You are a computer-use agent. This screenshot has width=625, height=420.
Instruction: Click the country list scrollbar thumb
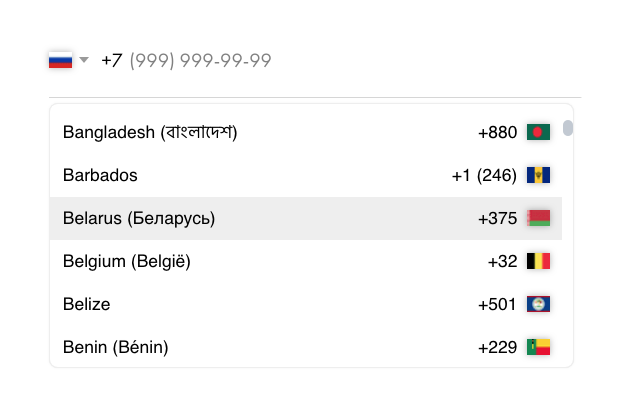coord(568,128)
